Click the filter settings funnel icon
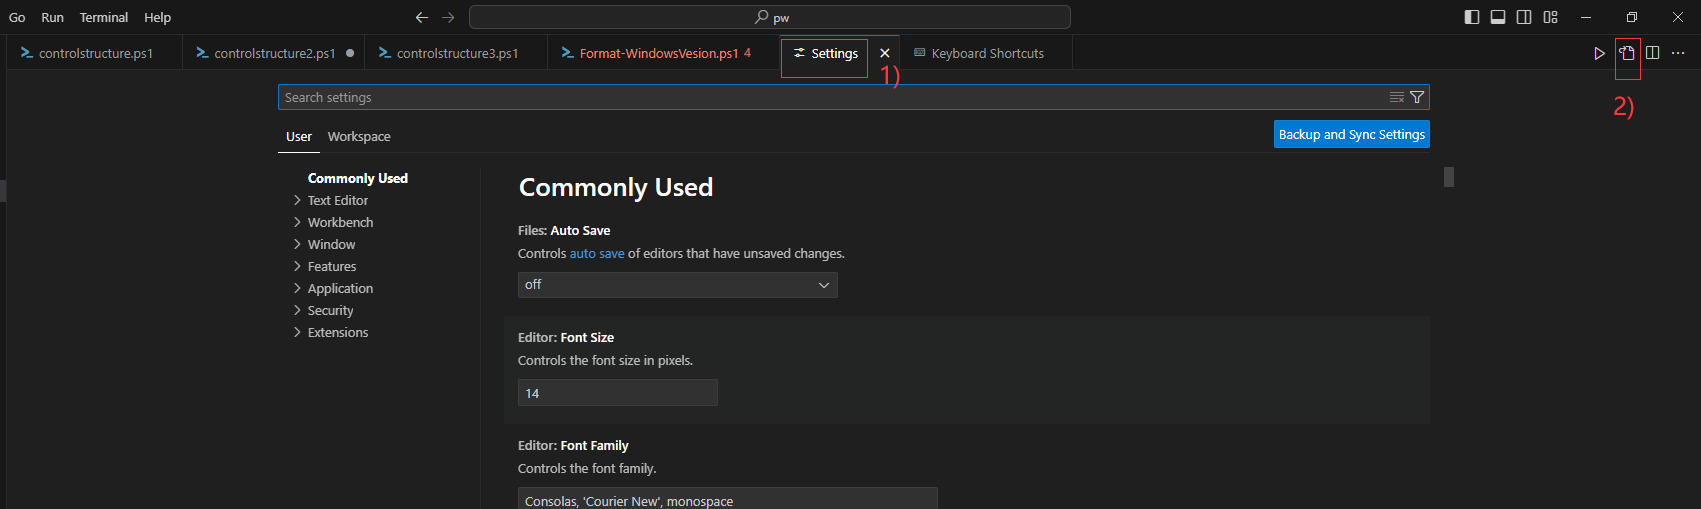Screen dimensions: 1701x509 pyautogui.click(x=1417, y=97)
